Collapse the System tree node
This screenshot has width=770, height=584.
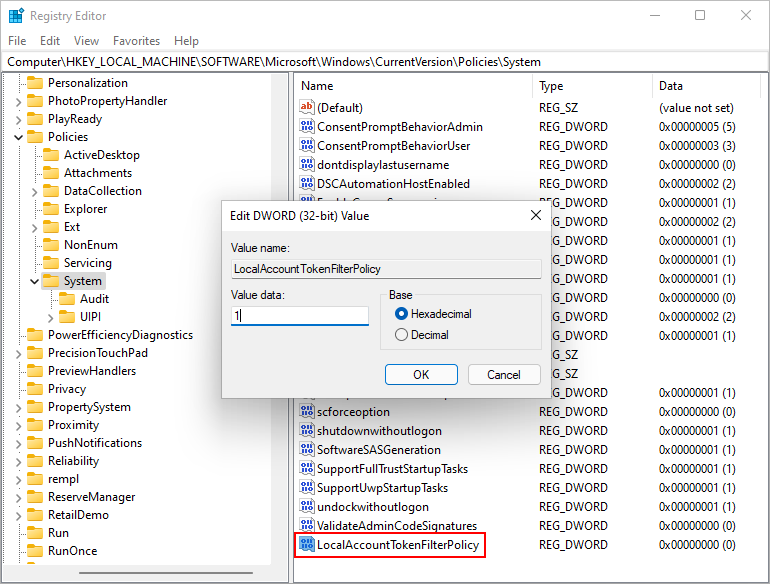click(34, 281)
